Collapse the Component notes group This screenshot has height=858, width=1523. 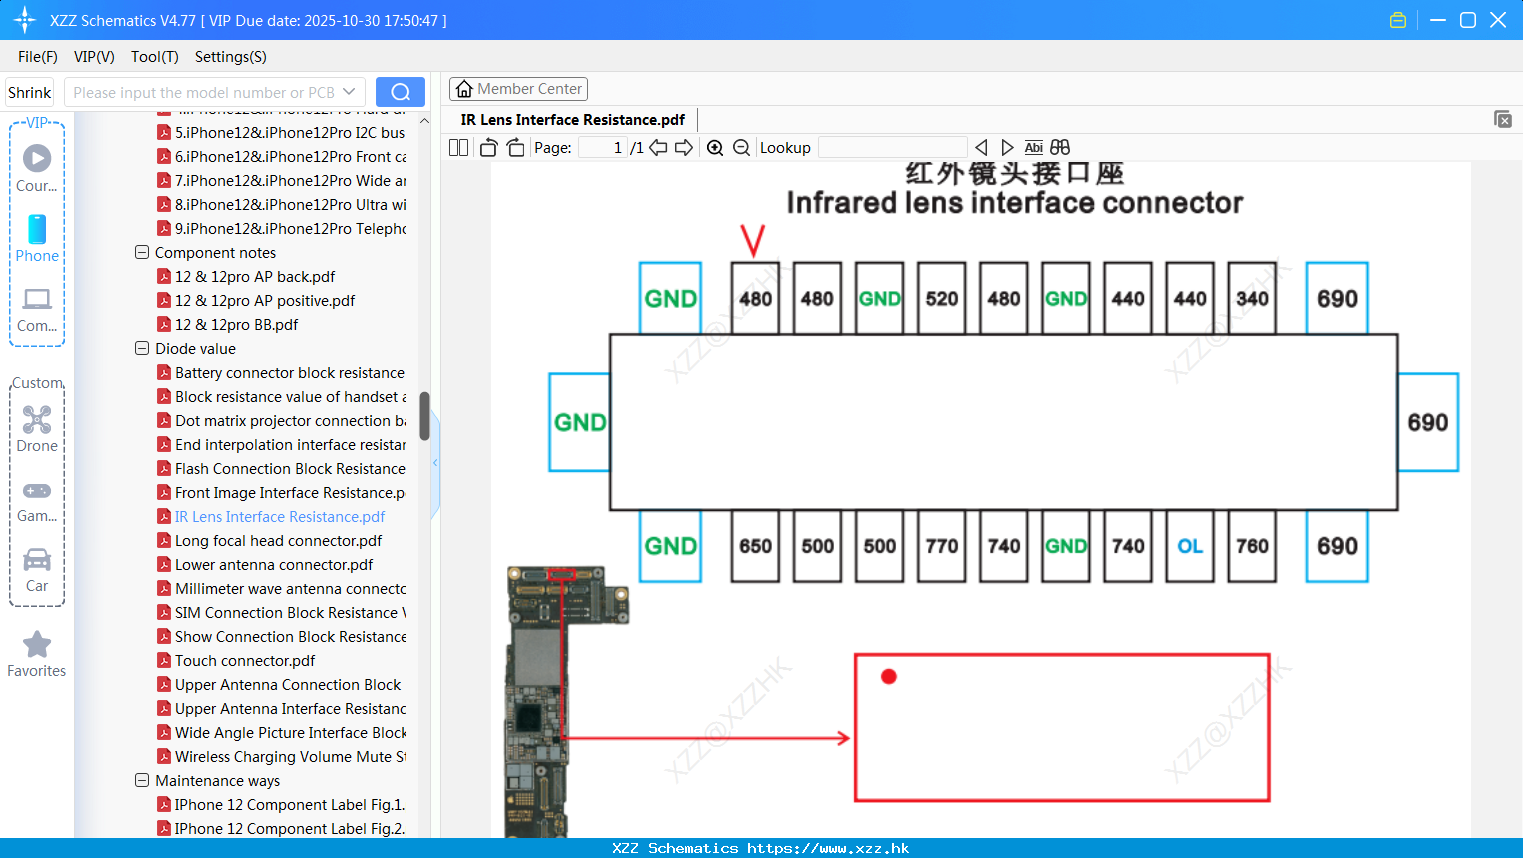(x=142, y=253)
